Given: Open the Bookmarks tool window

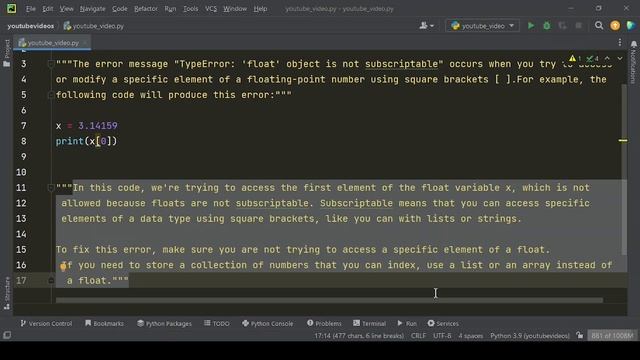Looking at the screenshot, I should pos(104,323).
